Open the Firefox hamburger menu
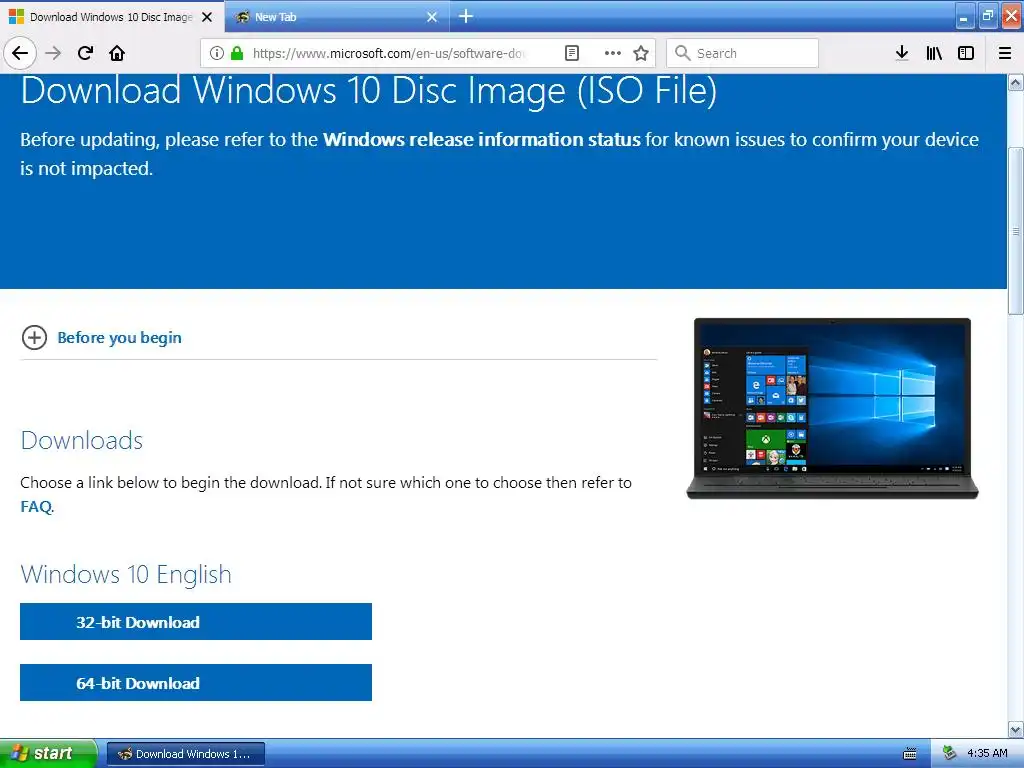 click(1005, 53)
